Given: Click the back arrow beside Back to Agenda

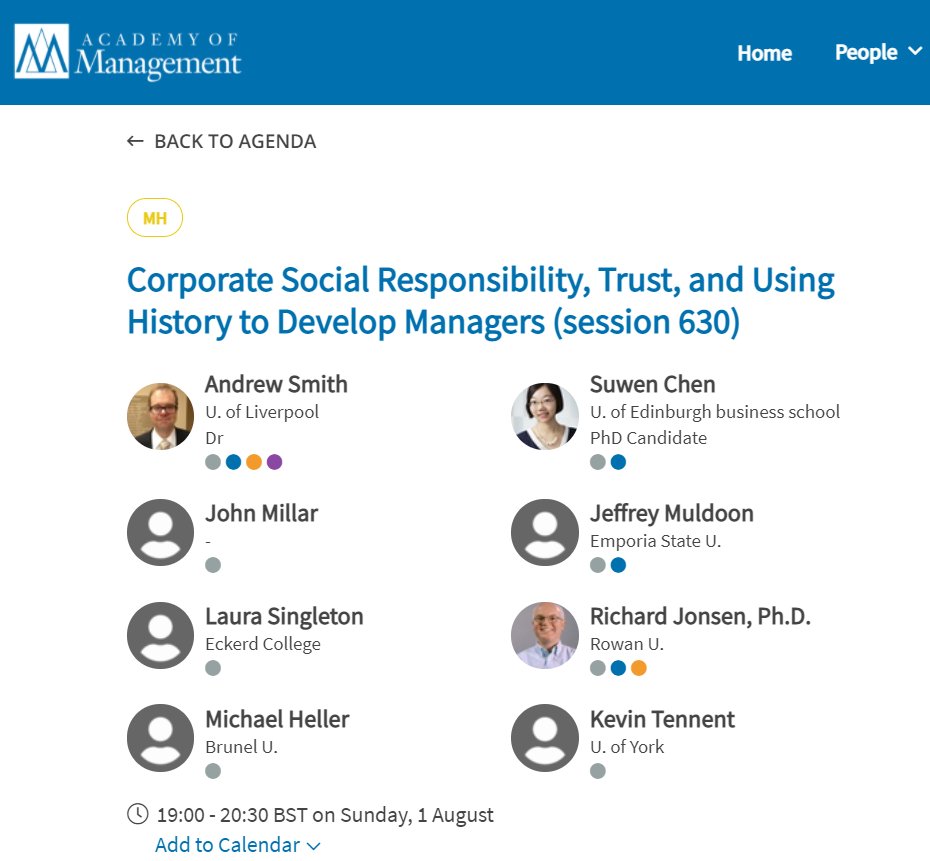Looking at the screenshot, I should pyautogui.click(x=135, y=141).
